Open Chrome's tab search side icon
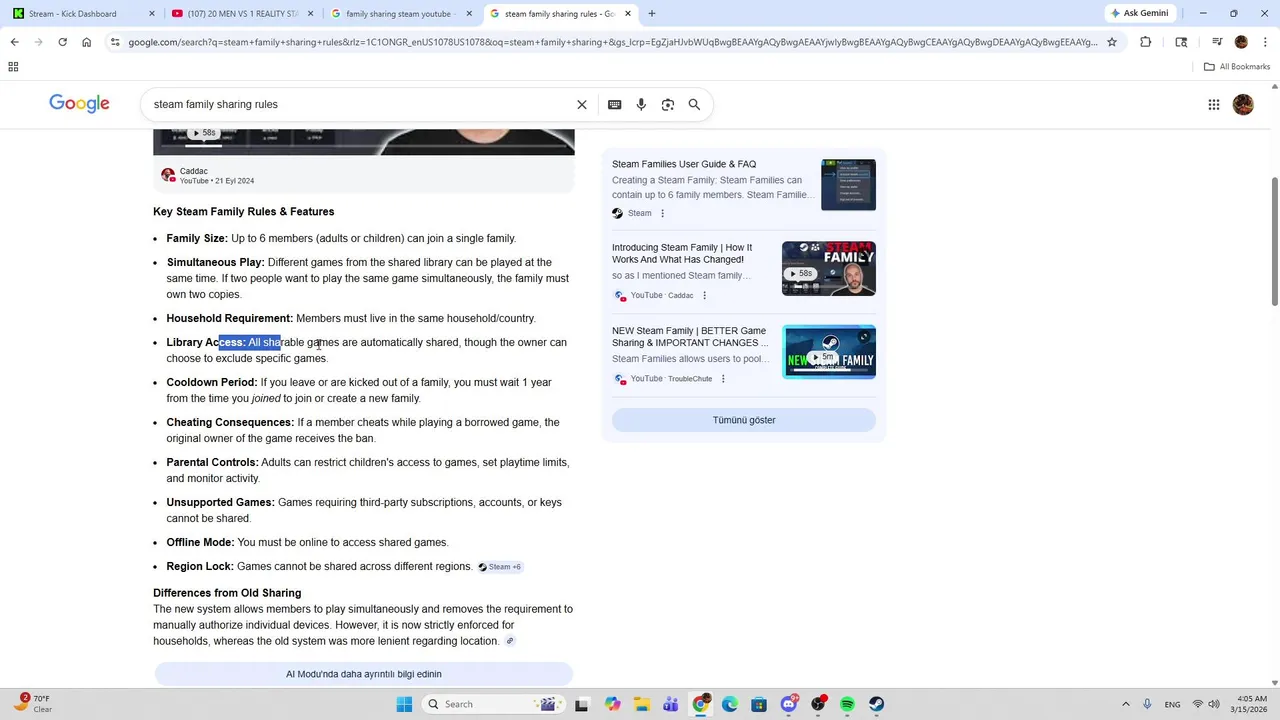The width and height of the screenshot is (1280, 720). [1181, 42]
